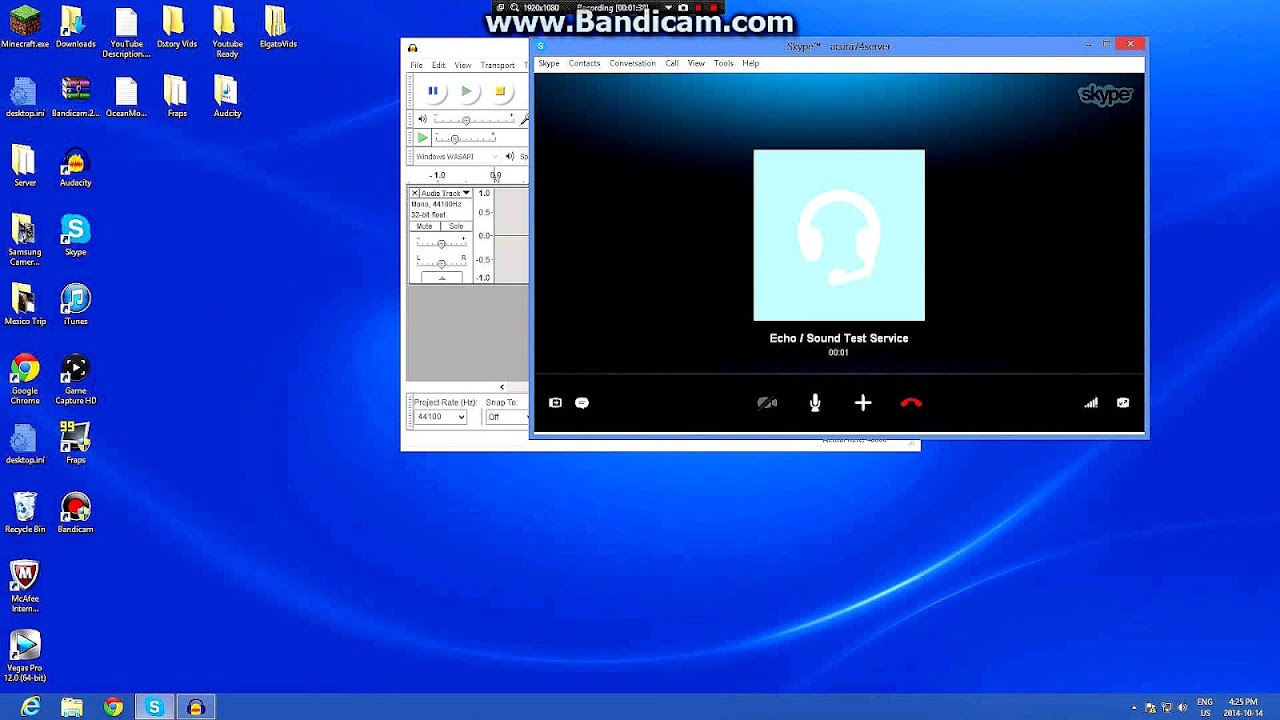Check Skype call quality signal bars
1280x720 pixels.
1091,403
